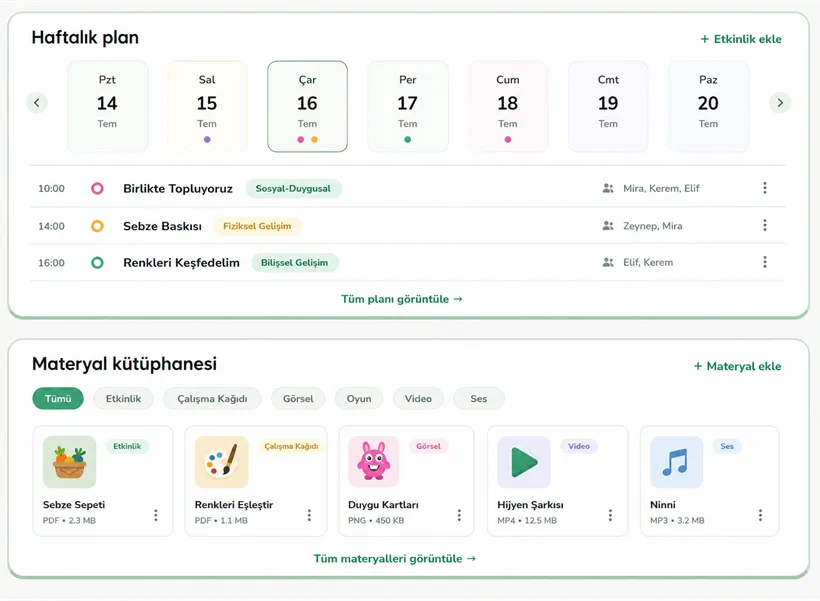The height and width of the screenshot is (601, 820).
Task: Open more options for Ninni
Action: tap(760, 515)
